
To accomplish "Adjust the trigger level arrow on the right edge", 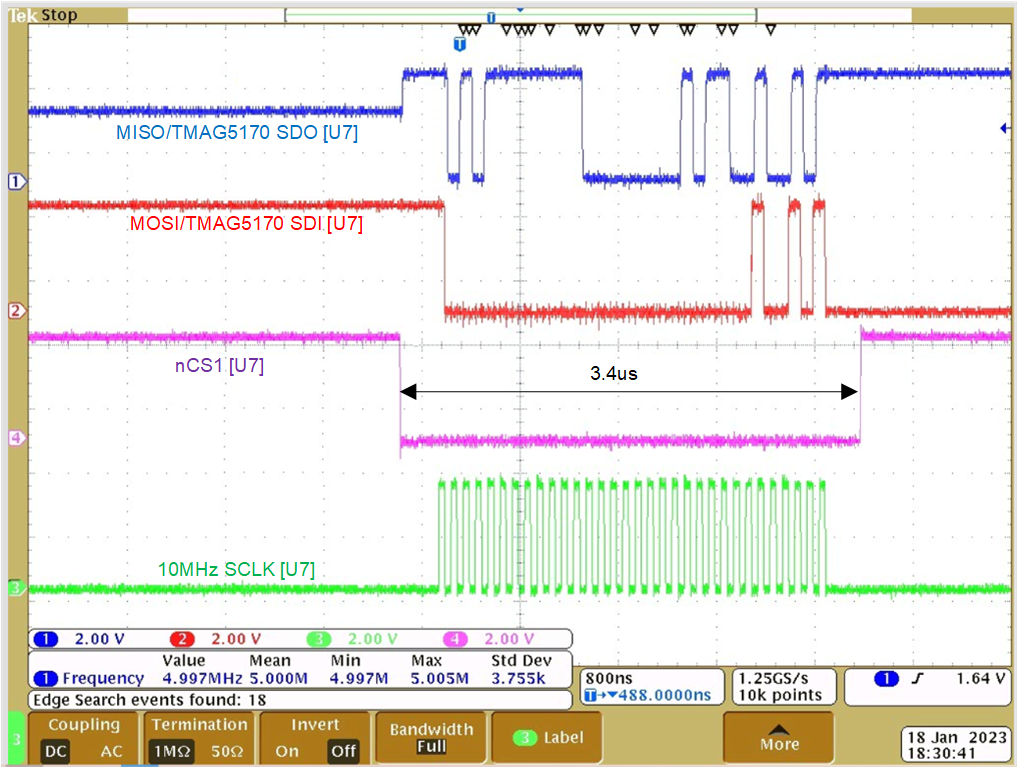I will (1006, 127).
